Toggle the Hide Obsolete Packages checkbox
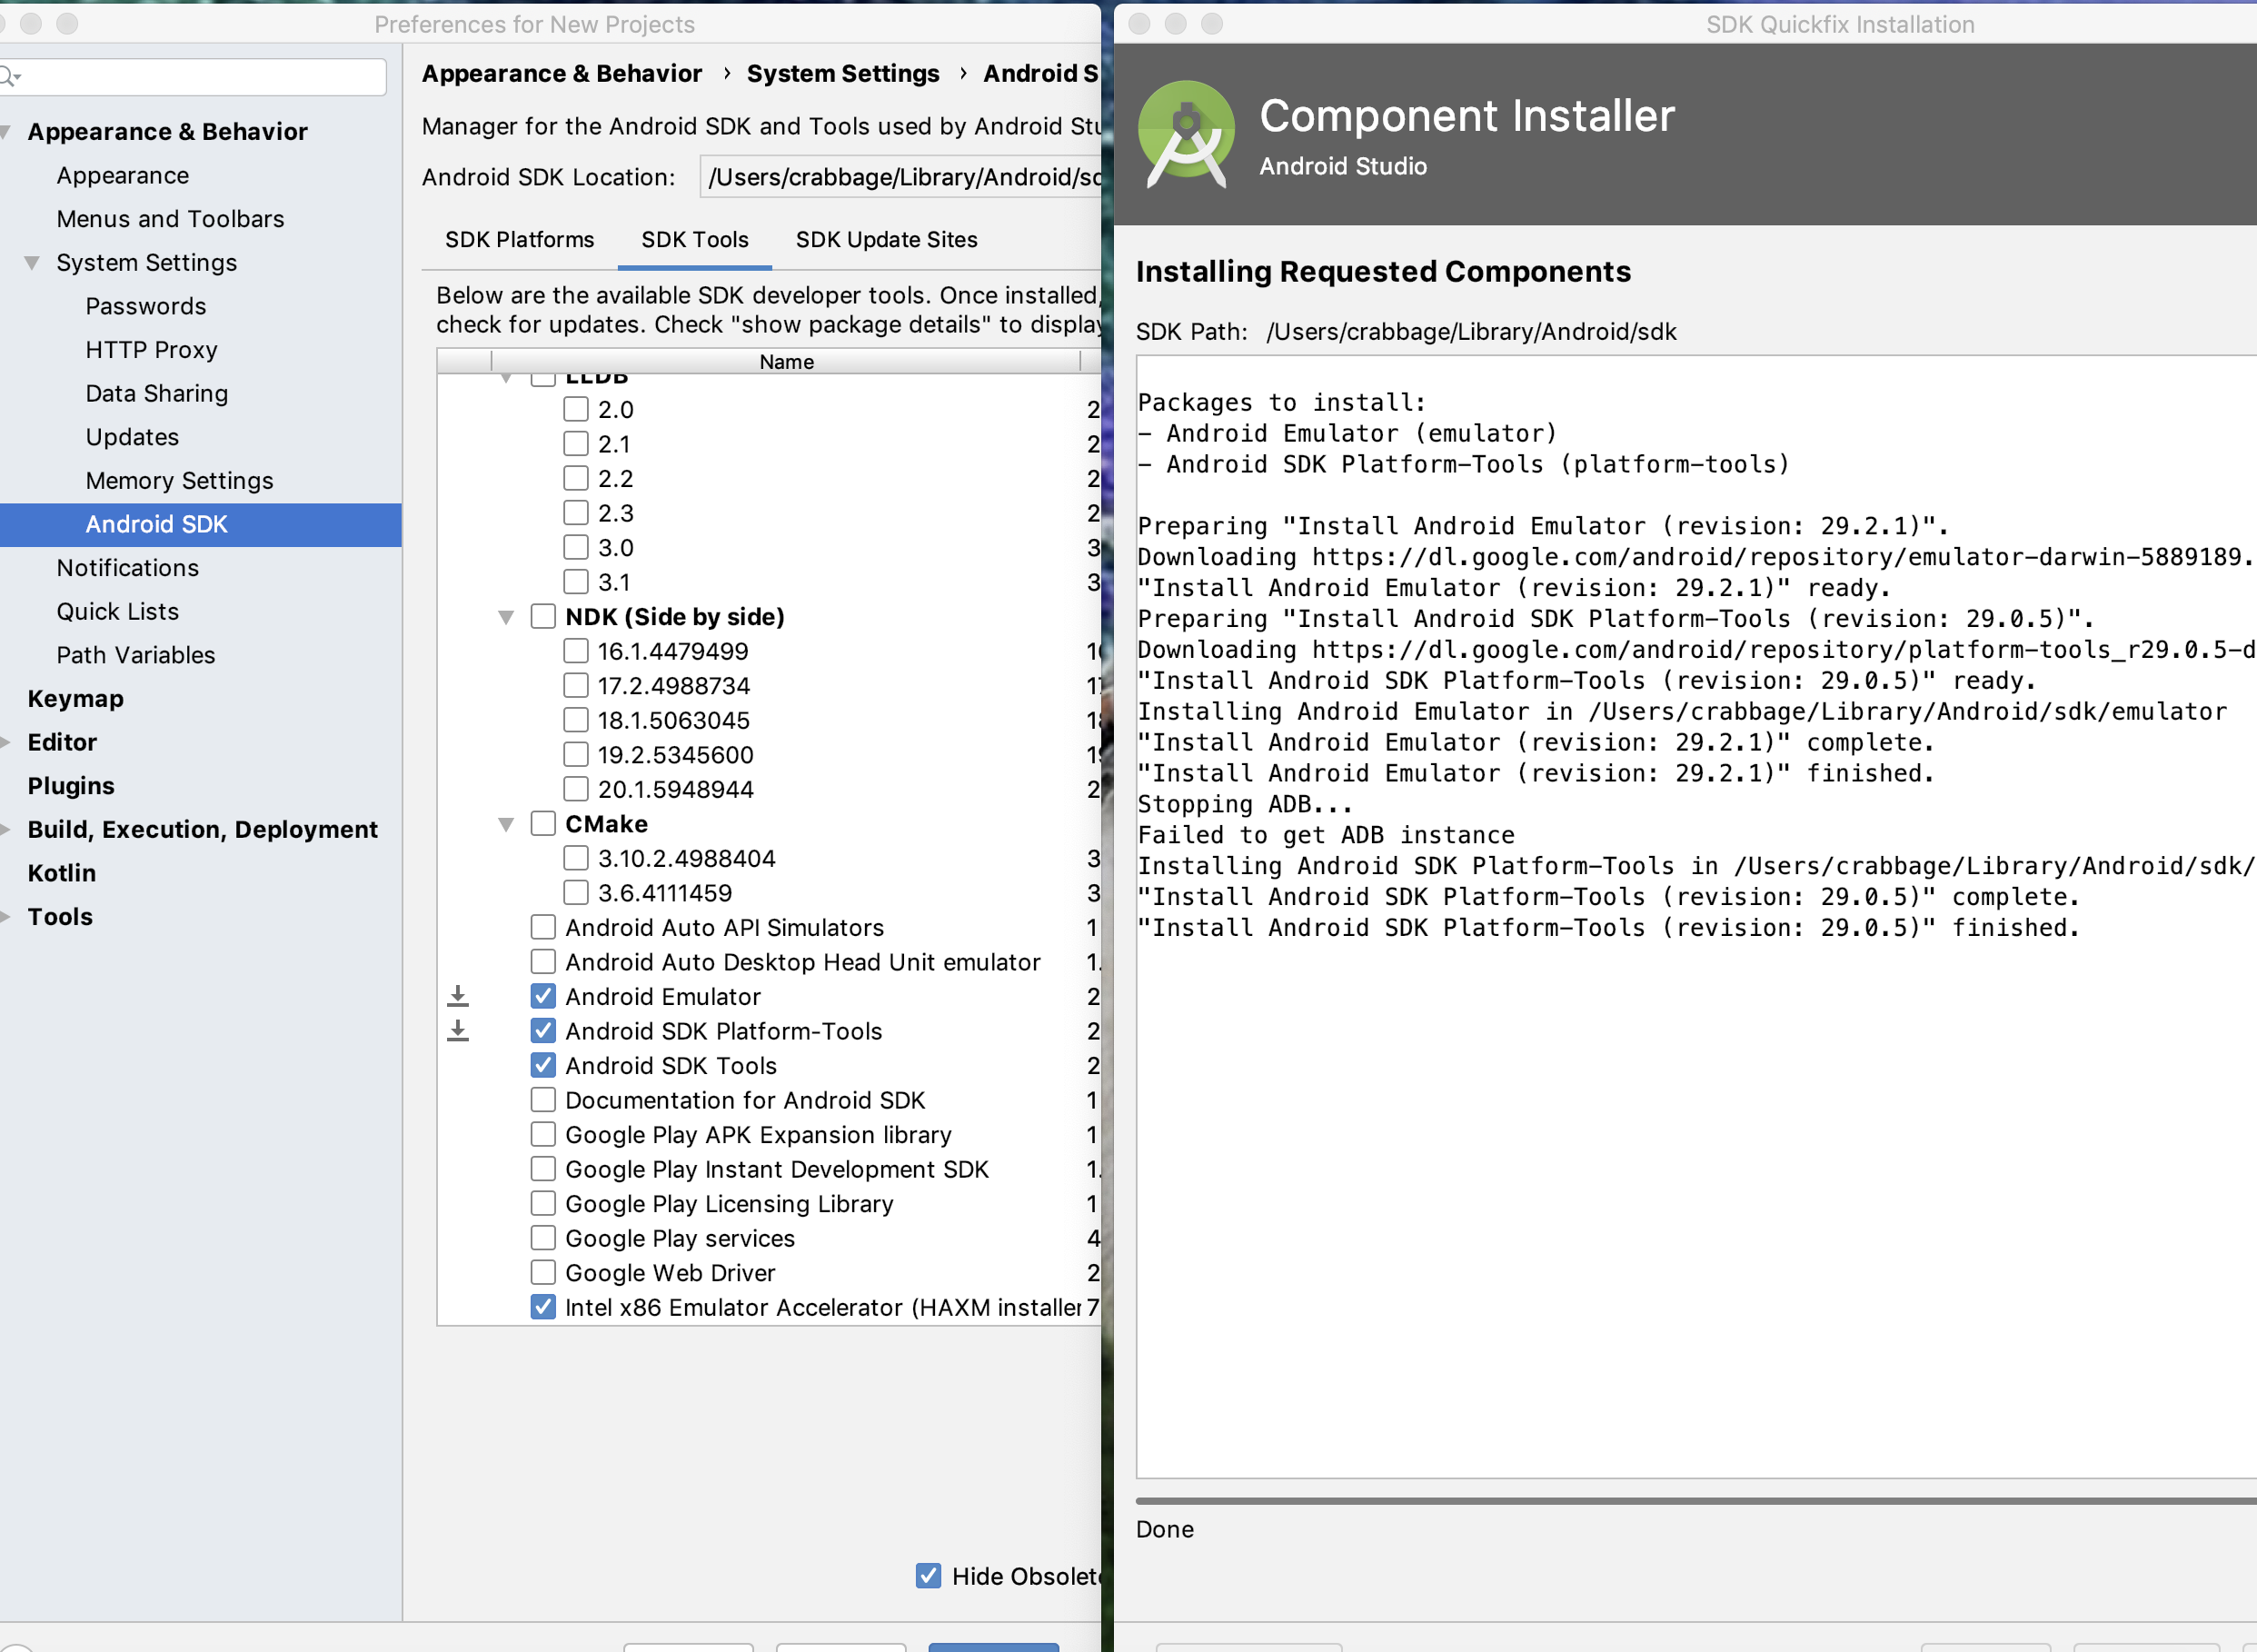 pos(928,1576)
